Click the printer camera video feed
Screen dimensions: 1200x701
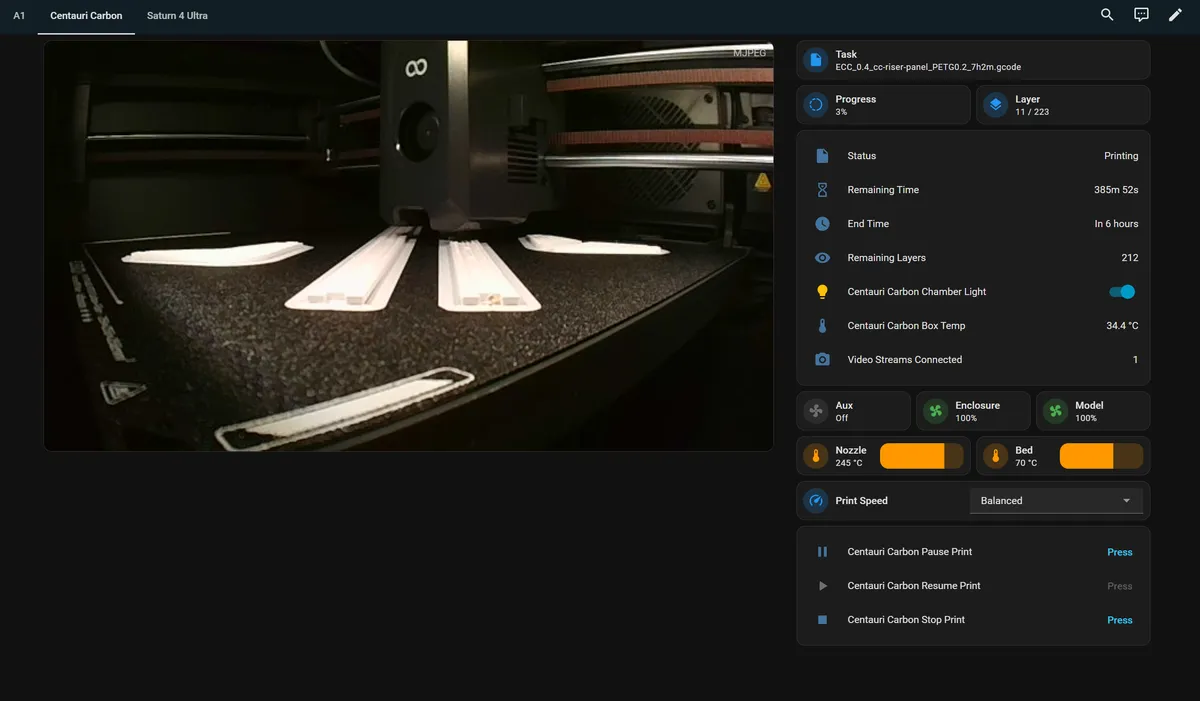(408, 246)
